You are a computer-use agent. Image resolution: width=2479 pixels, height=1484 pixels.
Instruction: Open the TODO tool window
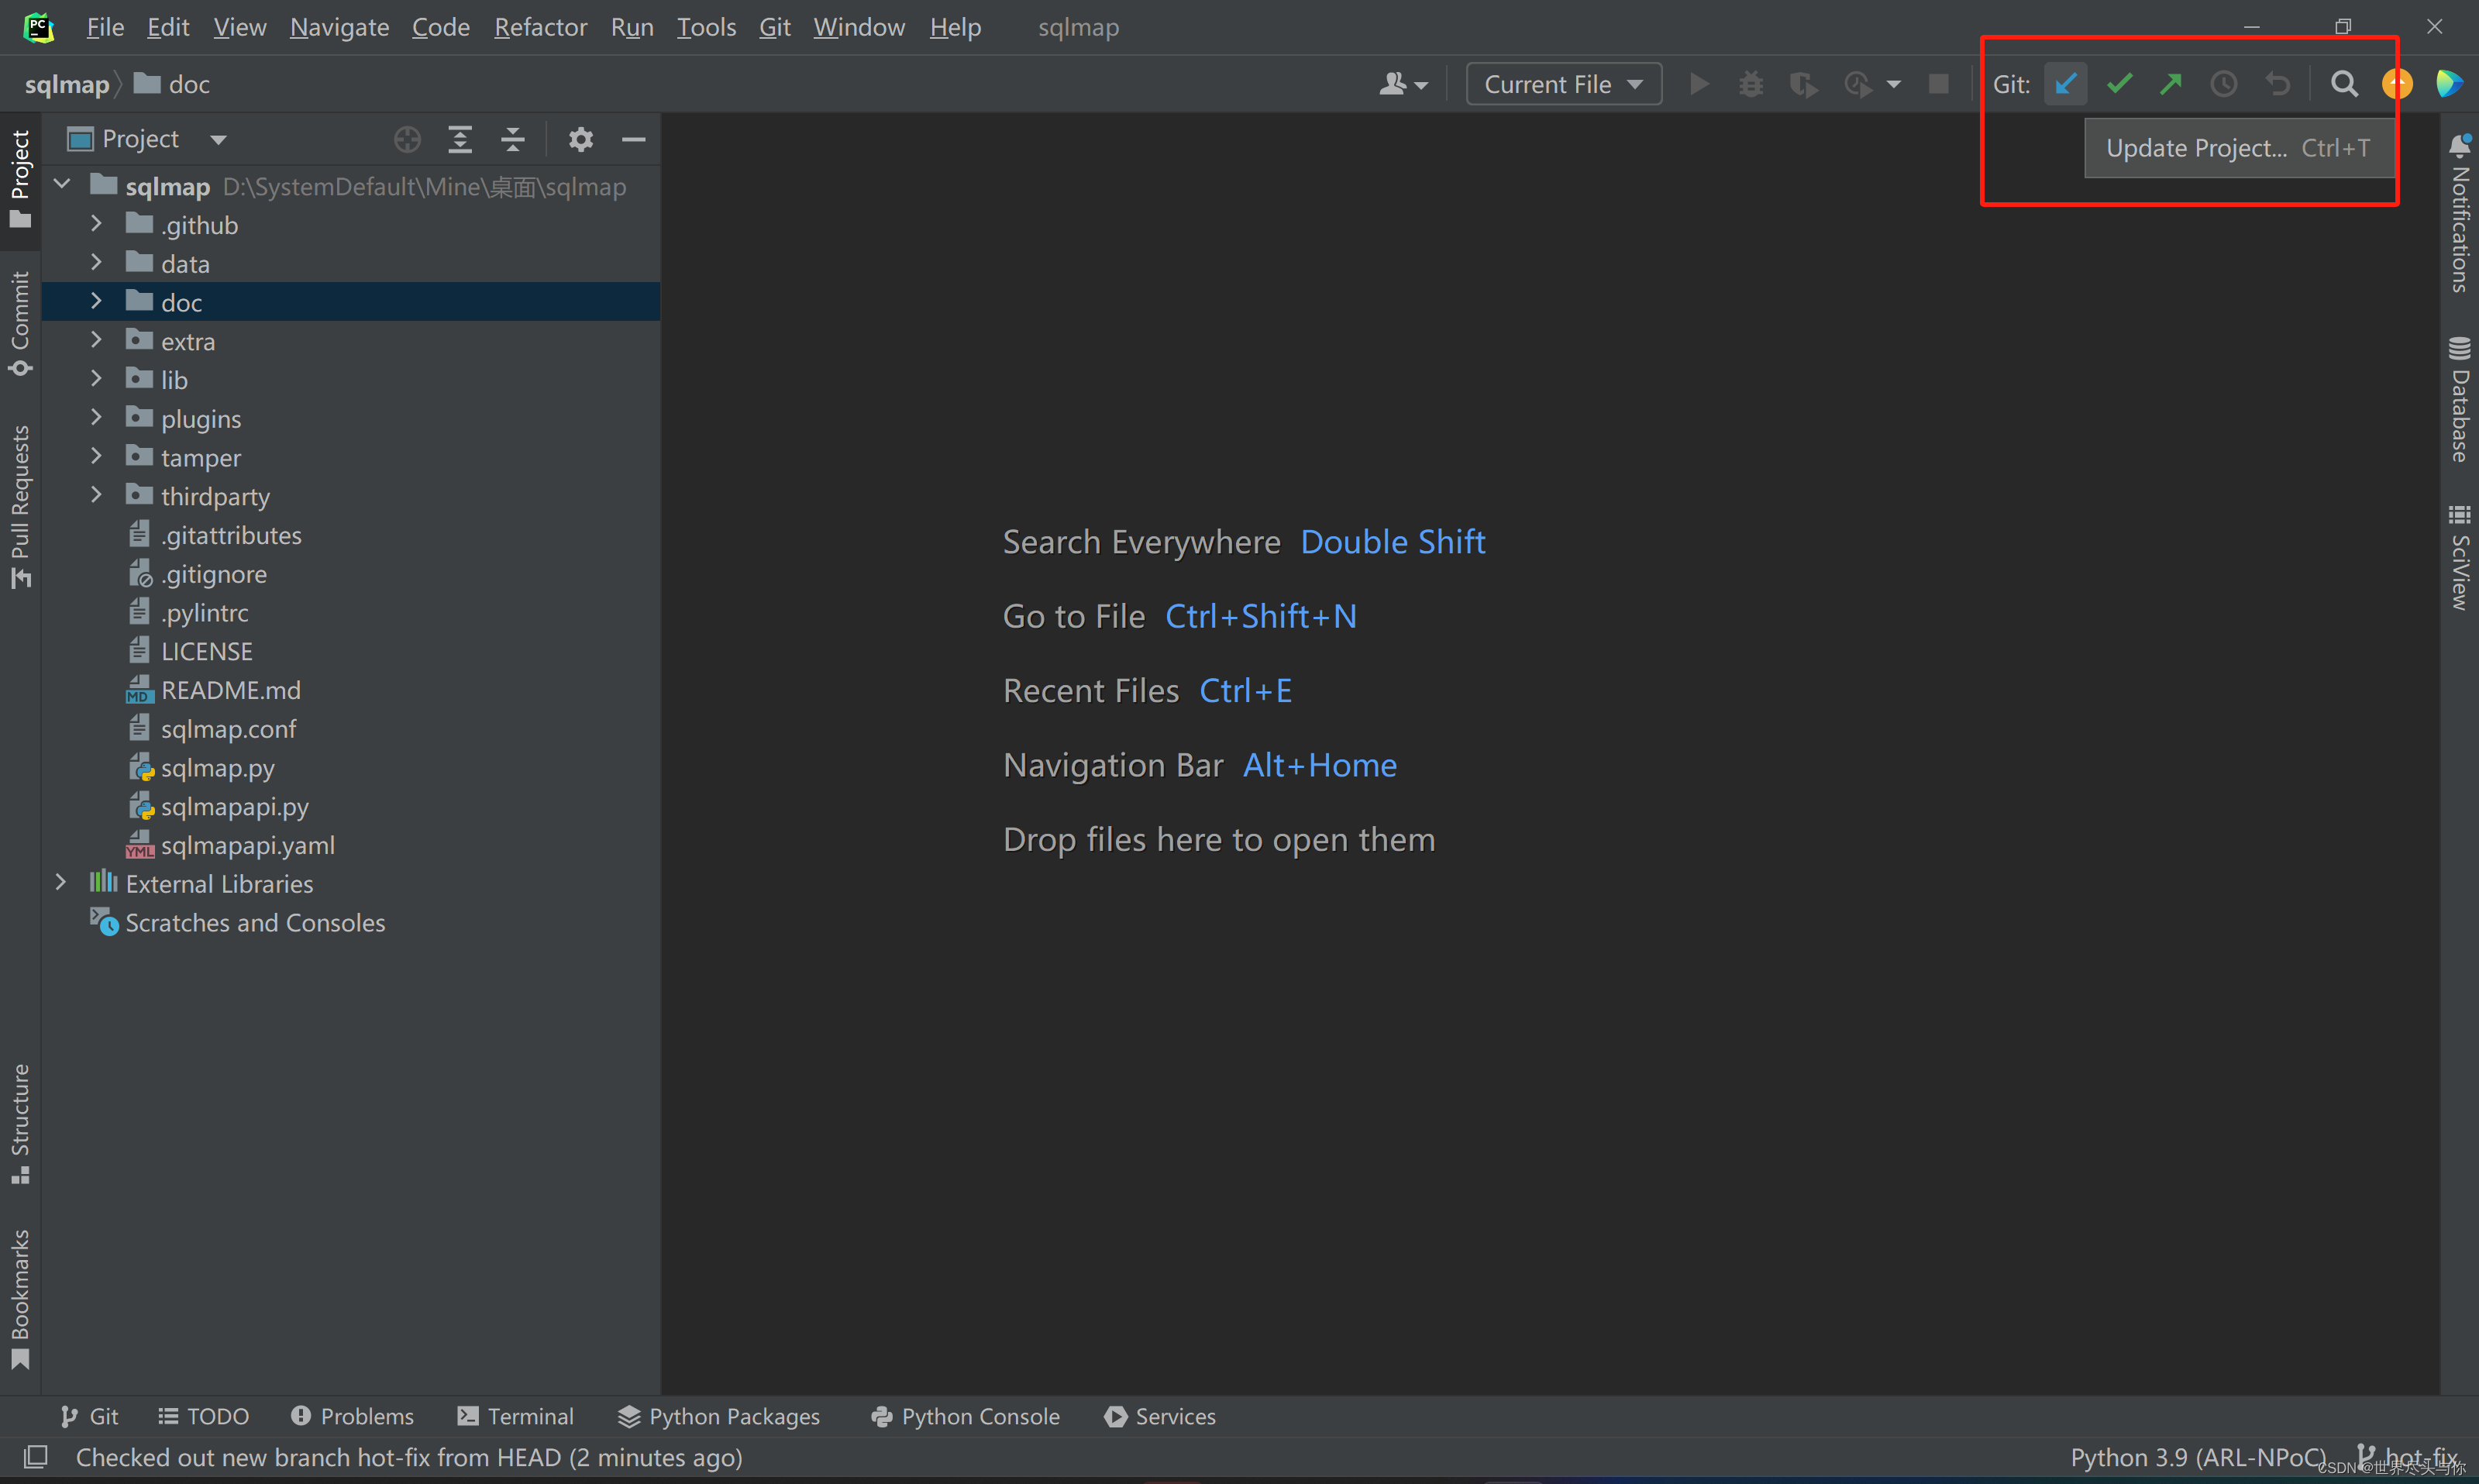click(x=204, y=1416)
